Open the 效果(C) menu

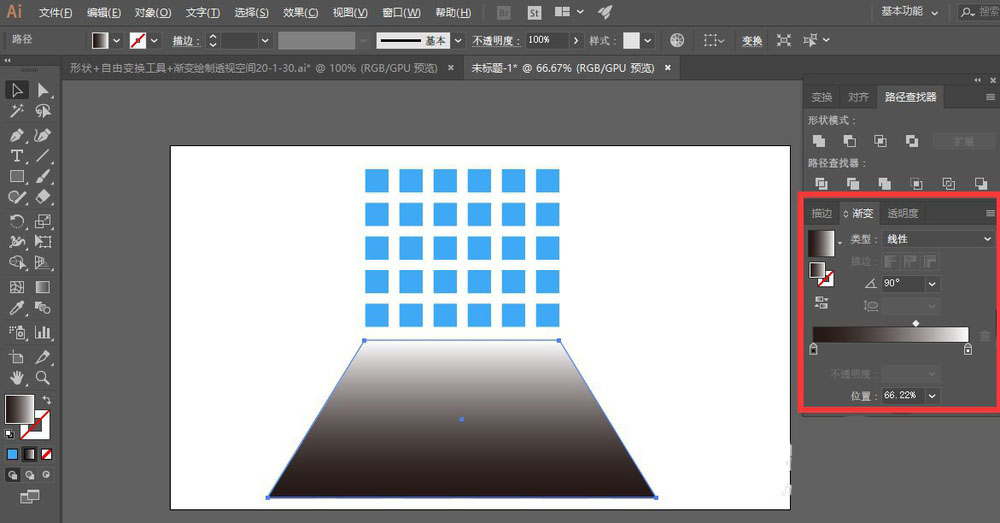pos(300,13)
